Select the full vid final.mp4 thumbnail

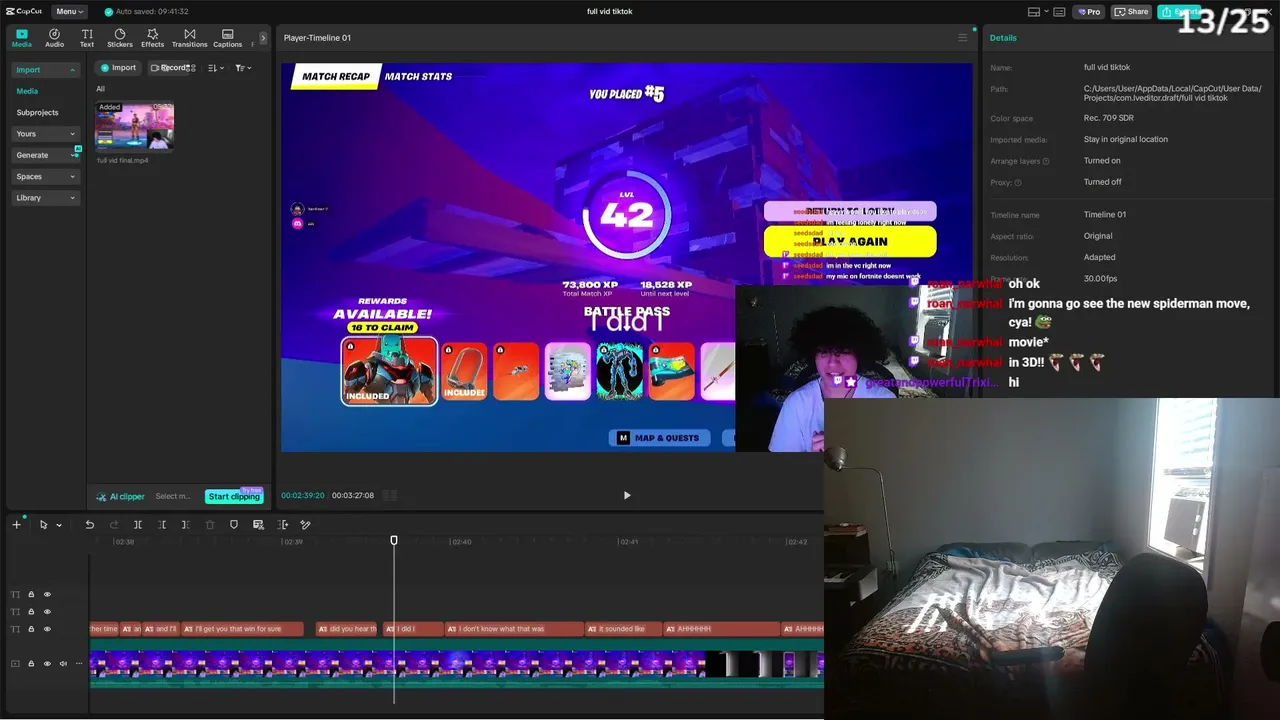134,126
